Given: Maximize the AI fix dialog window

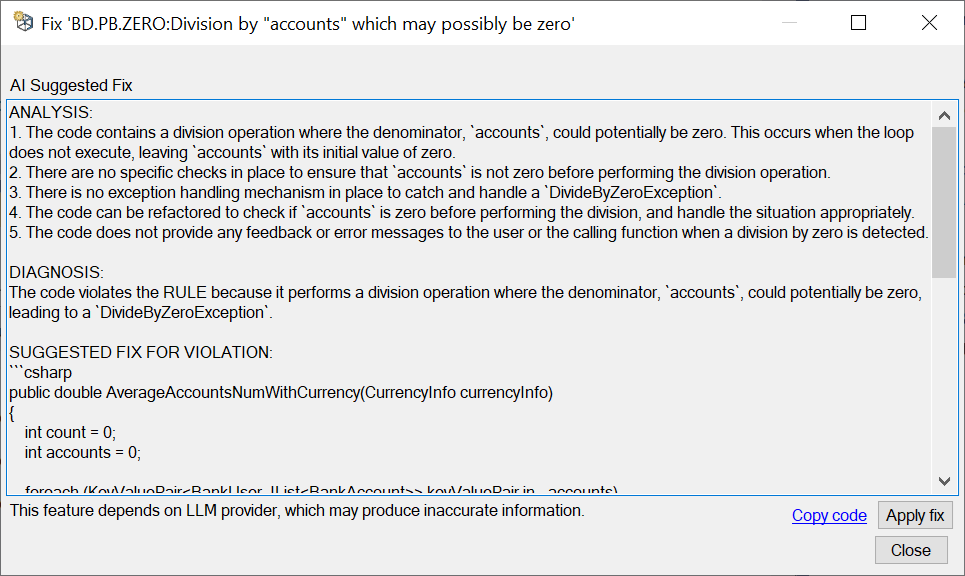Looking at the screenshot, I should pyautogui.click(x=859, y=23).
